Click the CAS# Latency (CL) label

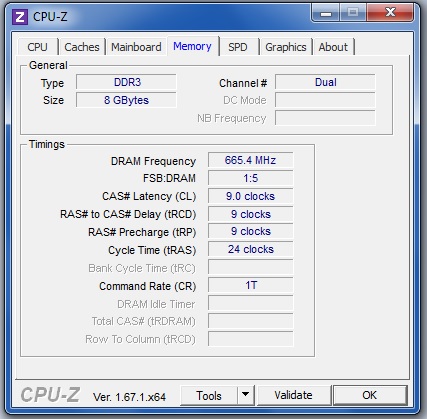pos(149,196)
